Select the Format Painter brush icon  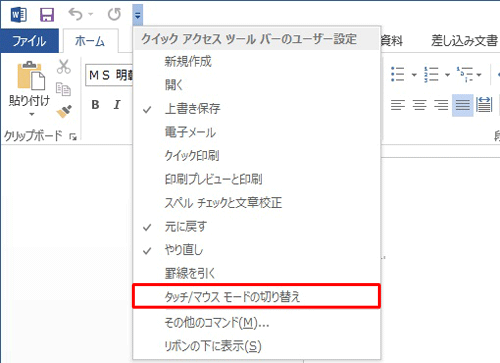64,111
